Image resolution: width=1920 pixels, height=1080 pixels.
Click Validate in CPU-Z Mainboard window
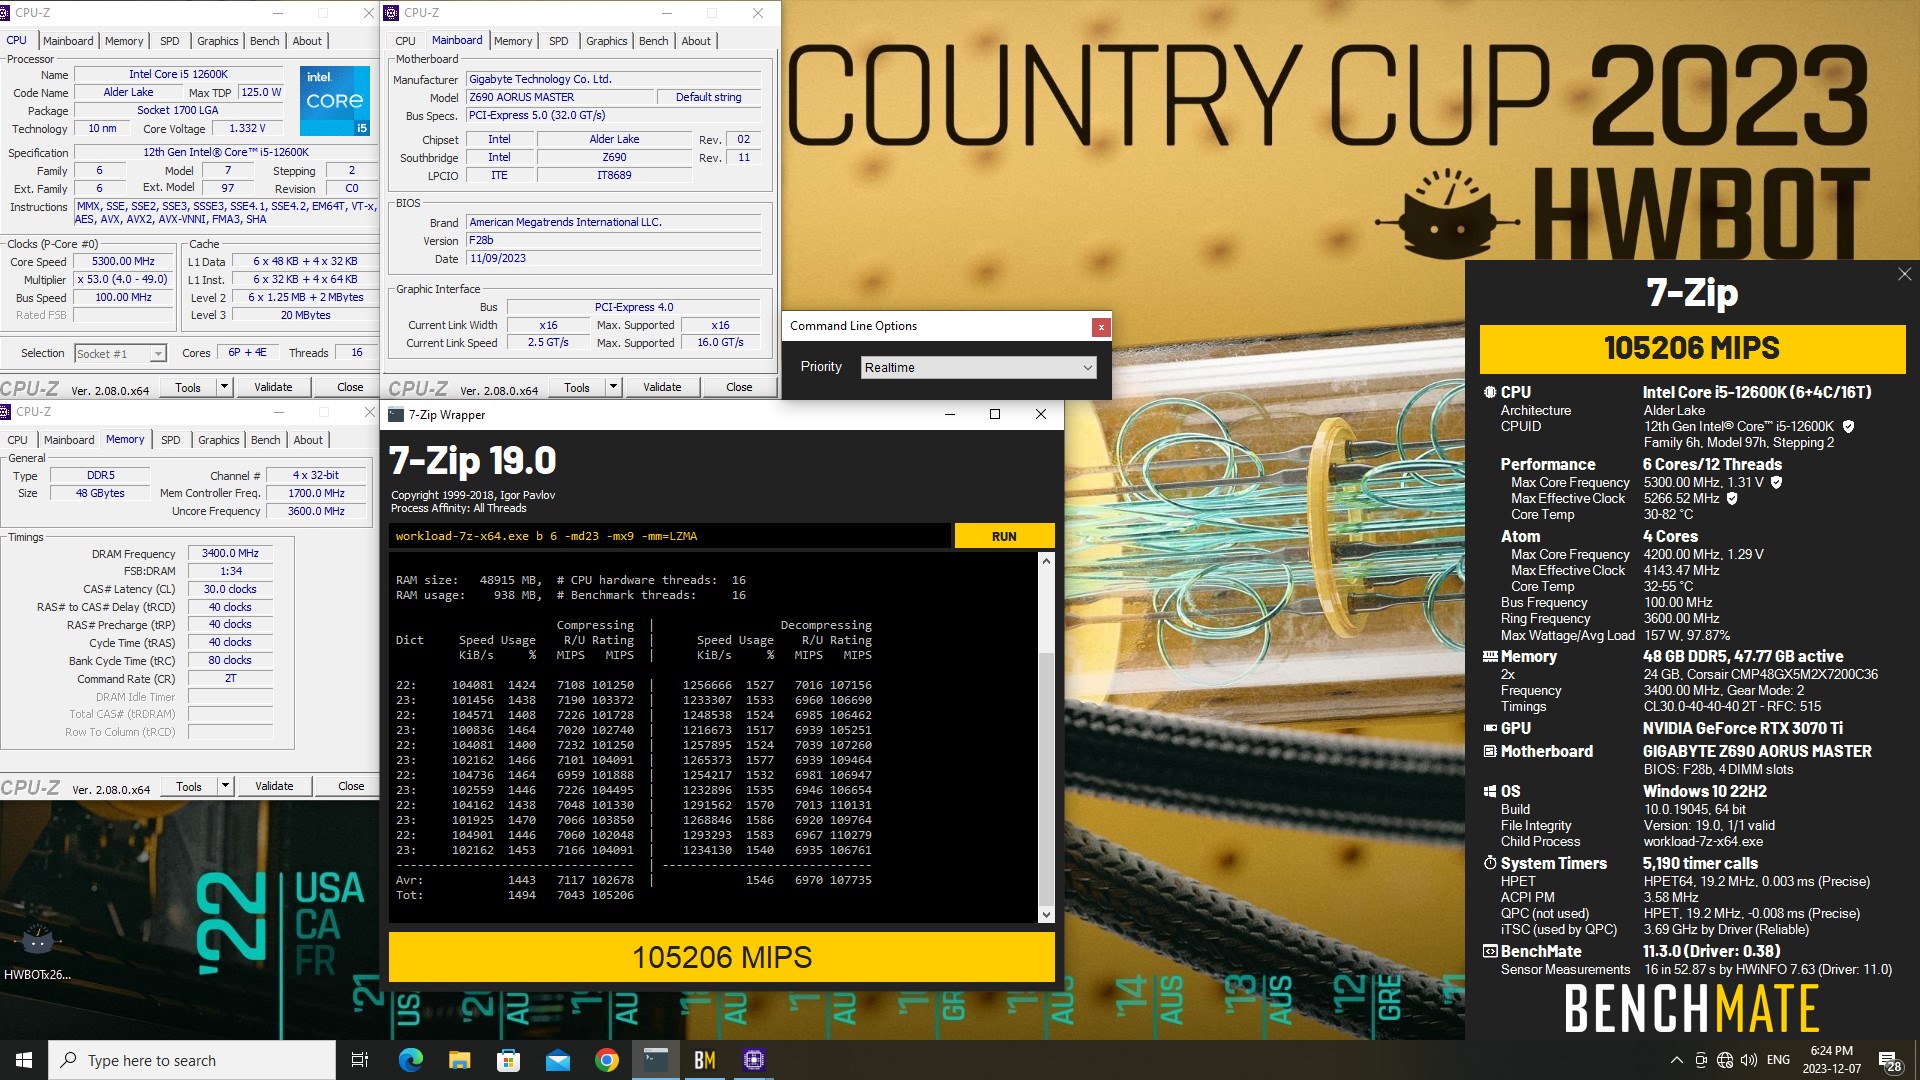tap(662, 387)
